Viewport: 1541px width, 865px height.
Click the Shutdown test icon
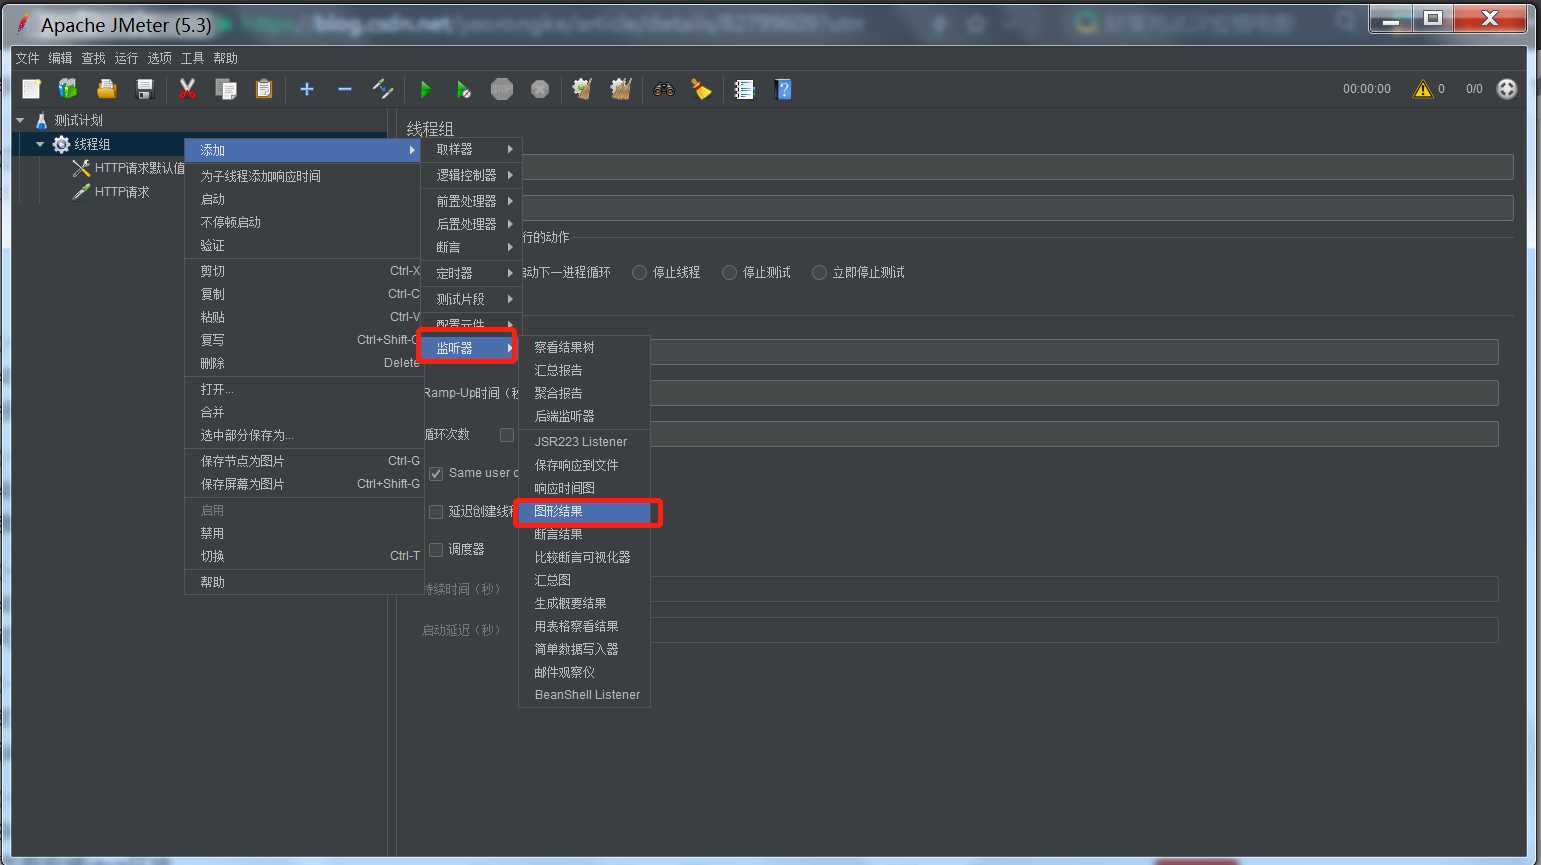[540, 90]
